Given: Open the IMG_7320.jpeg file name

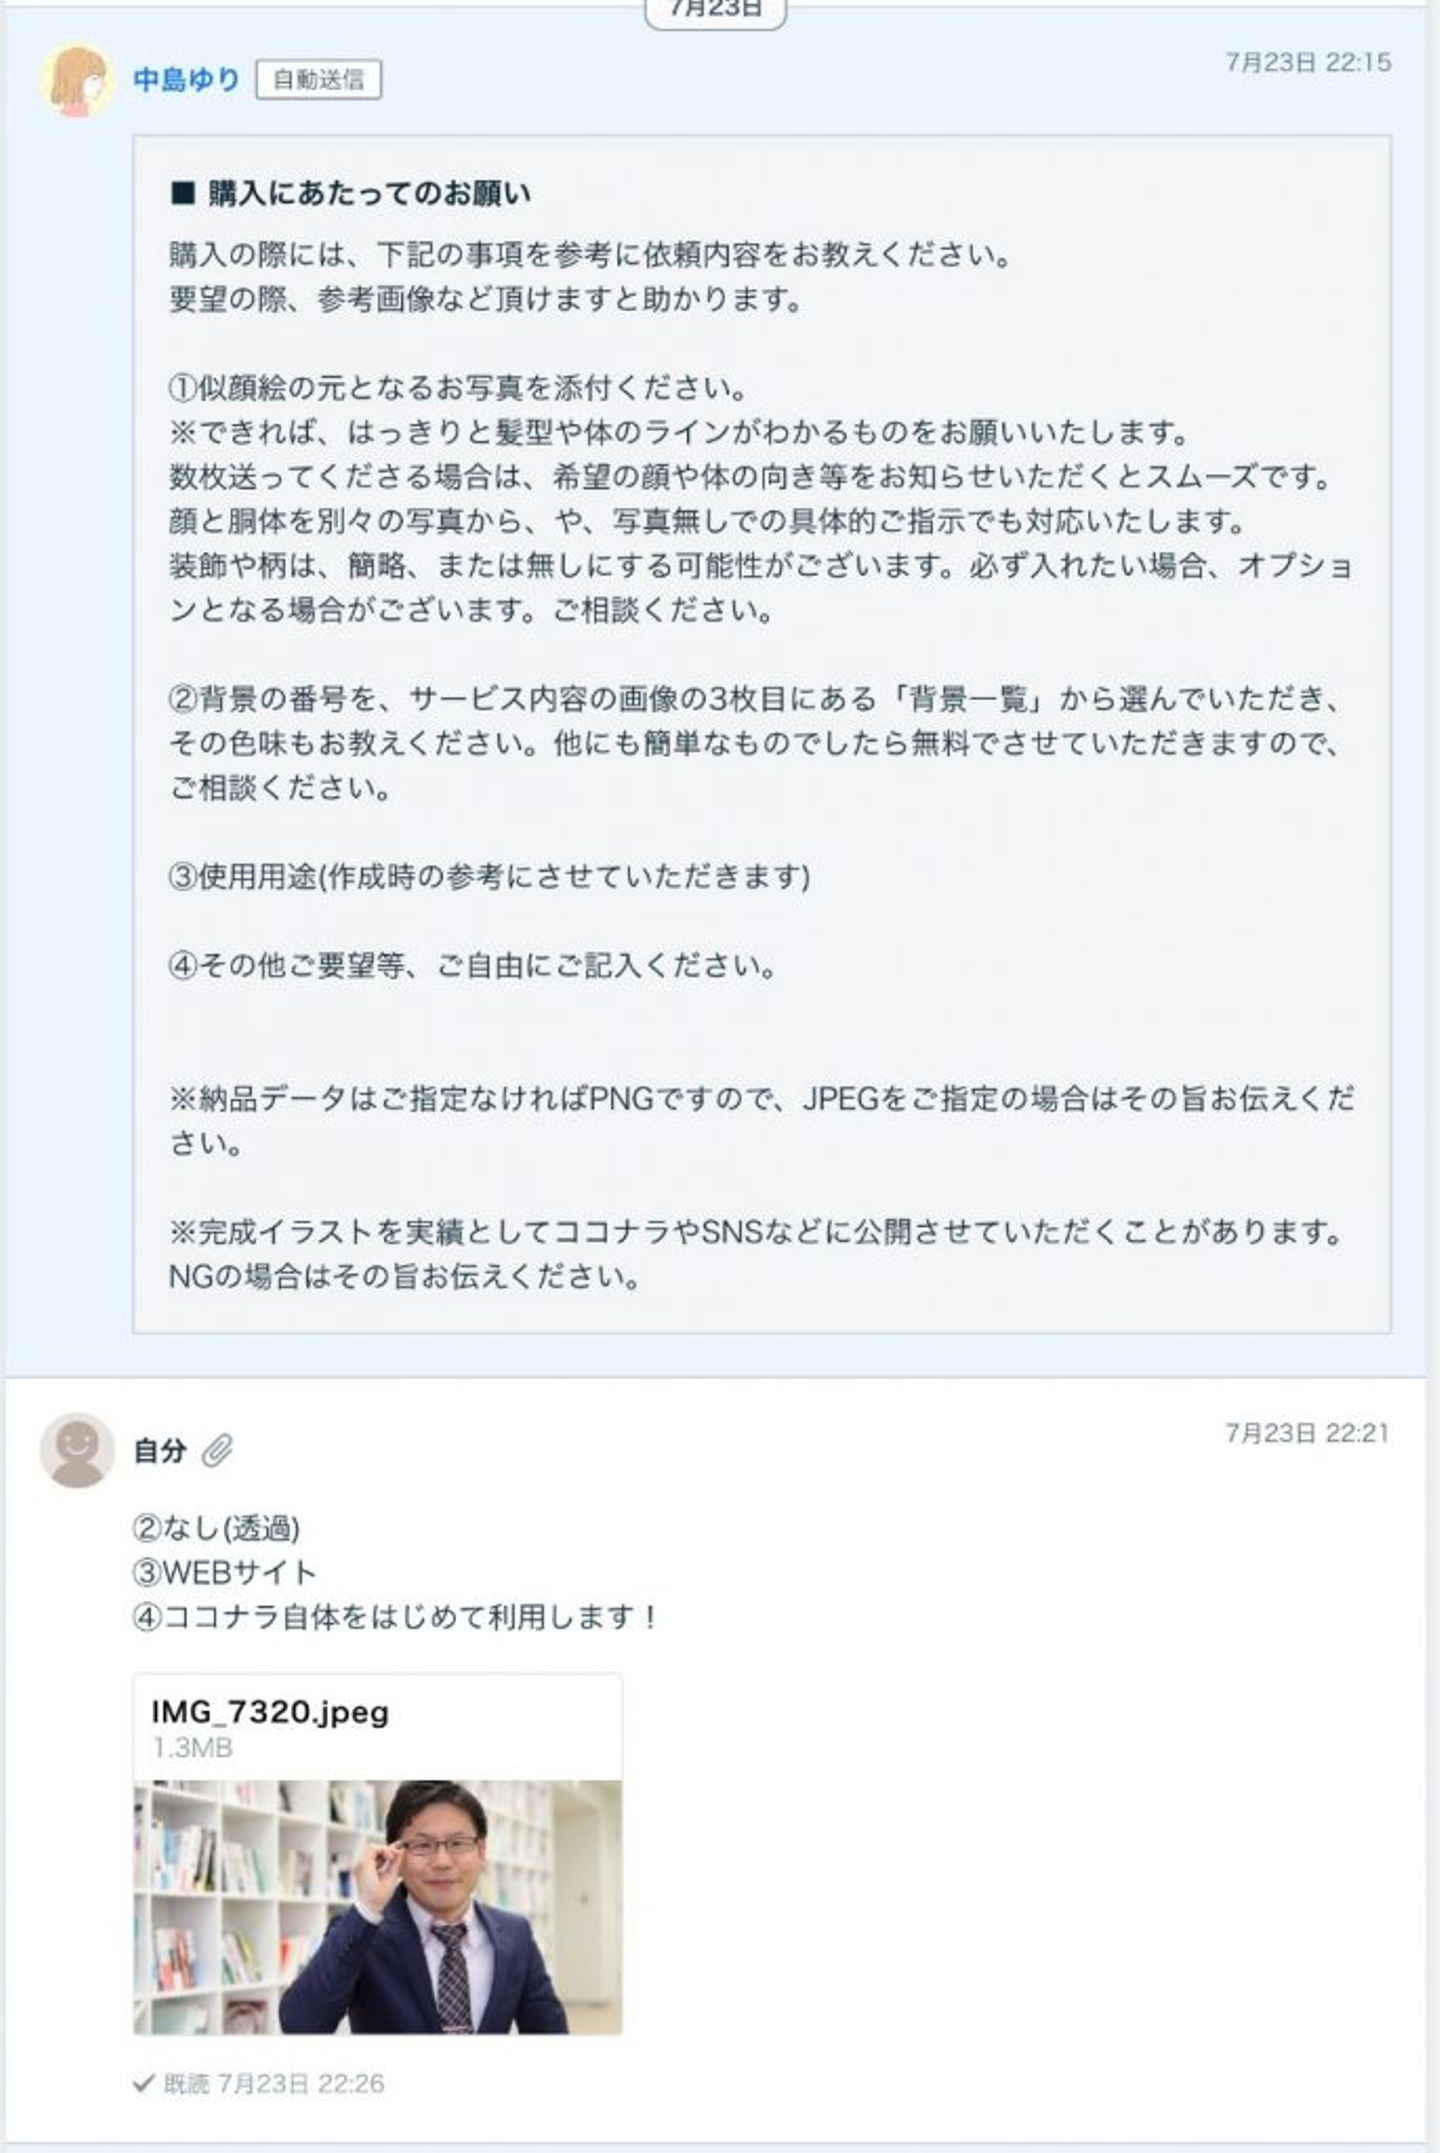Looking at the screenshot, I should click(270, 1711).
